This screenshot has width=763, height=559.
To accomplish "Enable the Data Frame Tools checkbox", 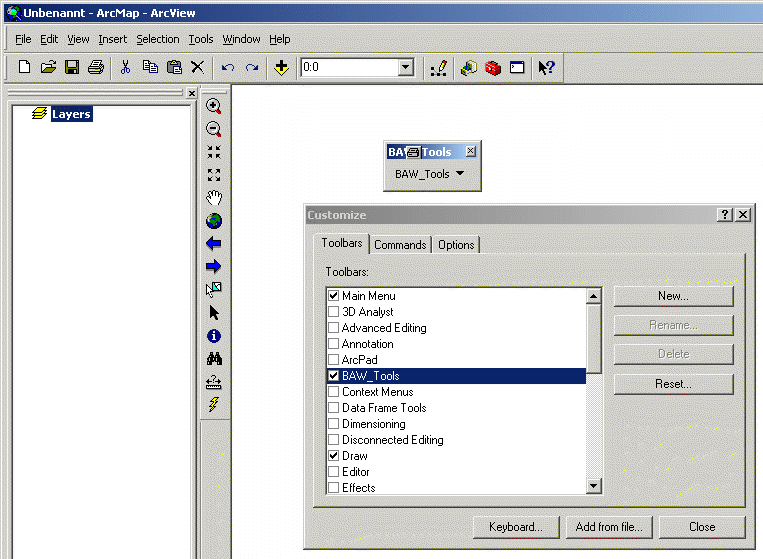I will coord(333,408).
